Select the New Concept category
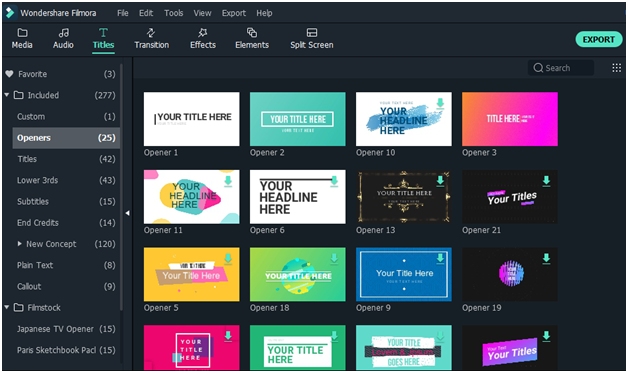The width and height of the screenshot is (628, 373). point(66,244)
